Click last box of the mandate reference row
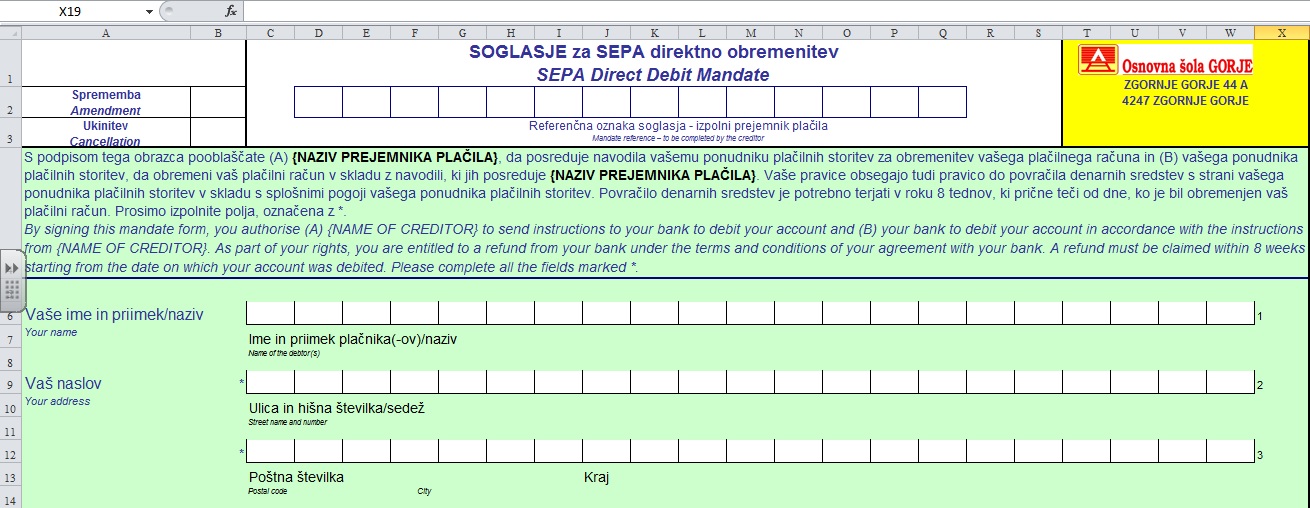This screenshot has height=508, width=1310. (942, 102)
